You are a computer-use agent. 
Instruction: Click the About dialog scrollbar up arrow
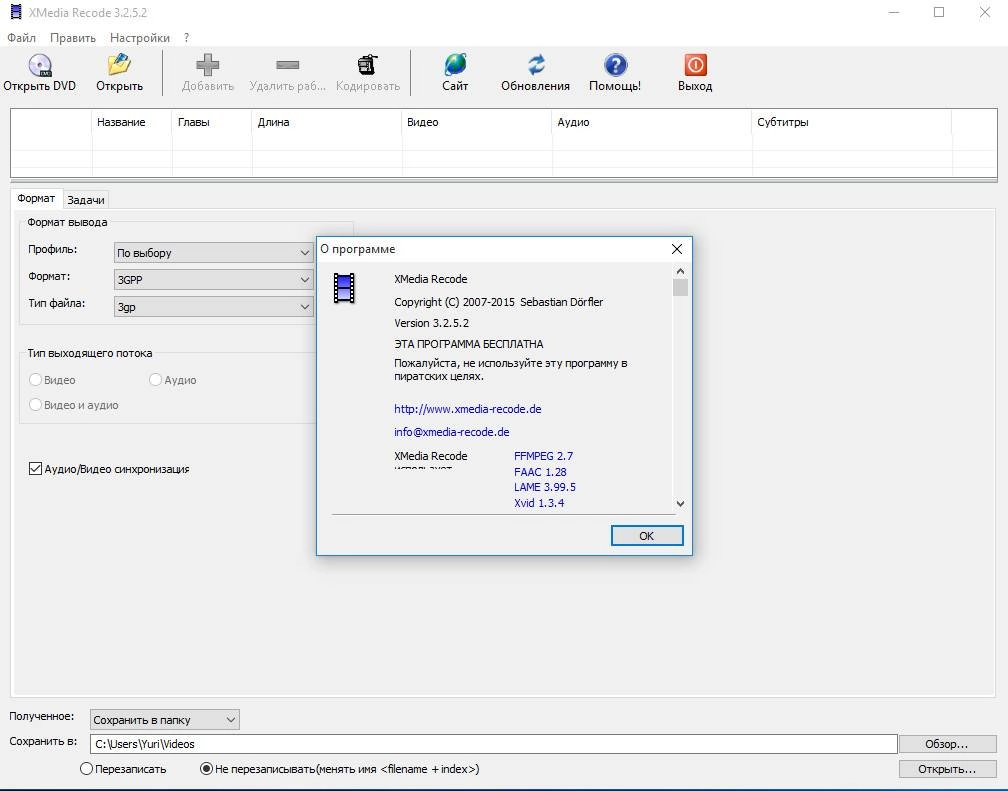click(x=680, y=271)
